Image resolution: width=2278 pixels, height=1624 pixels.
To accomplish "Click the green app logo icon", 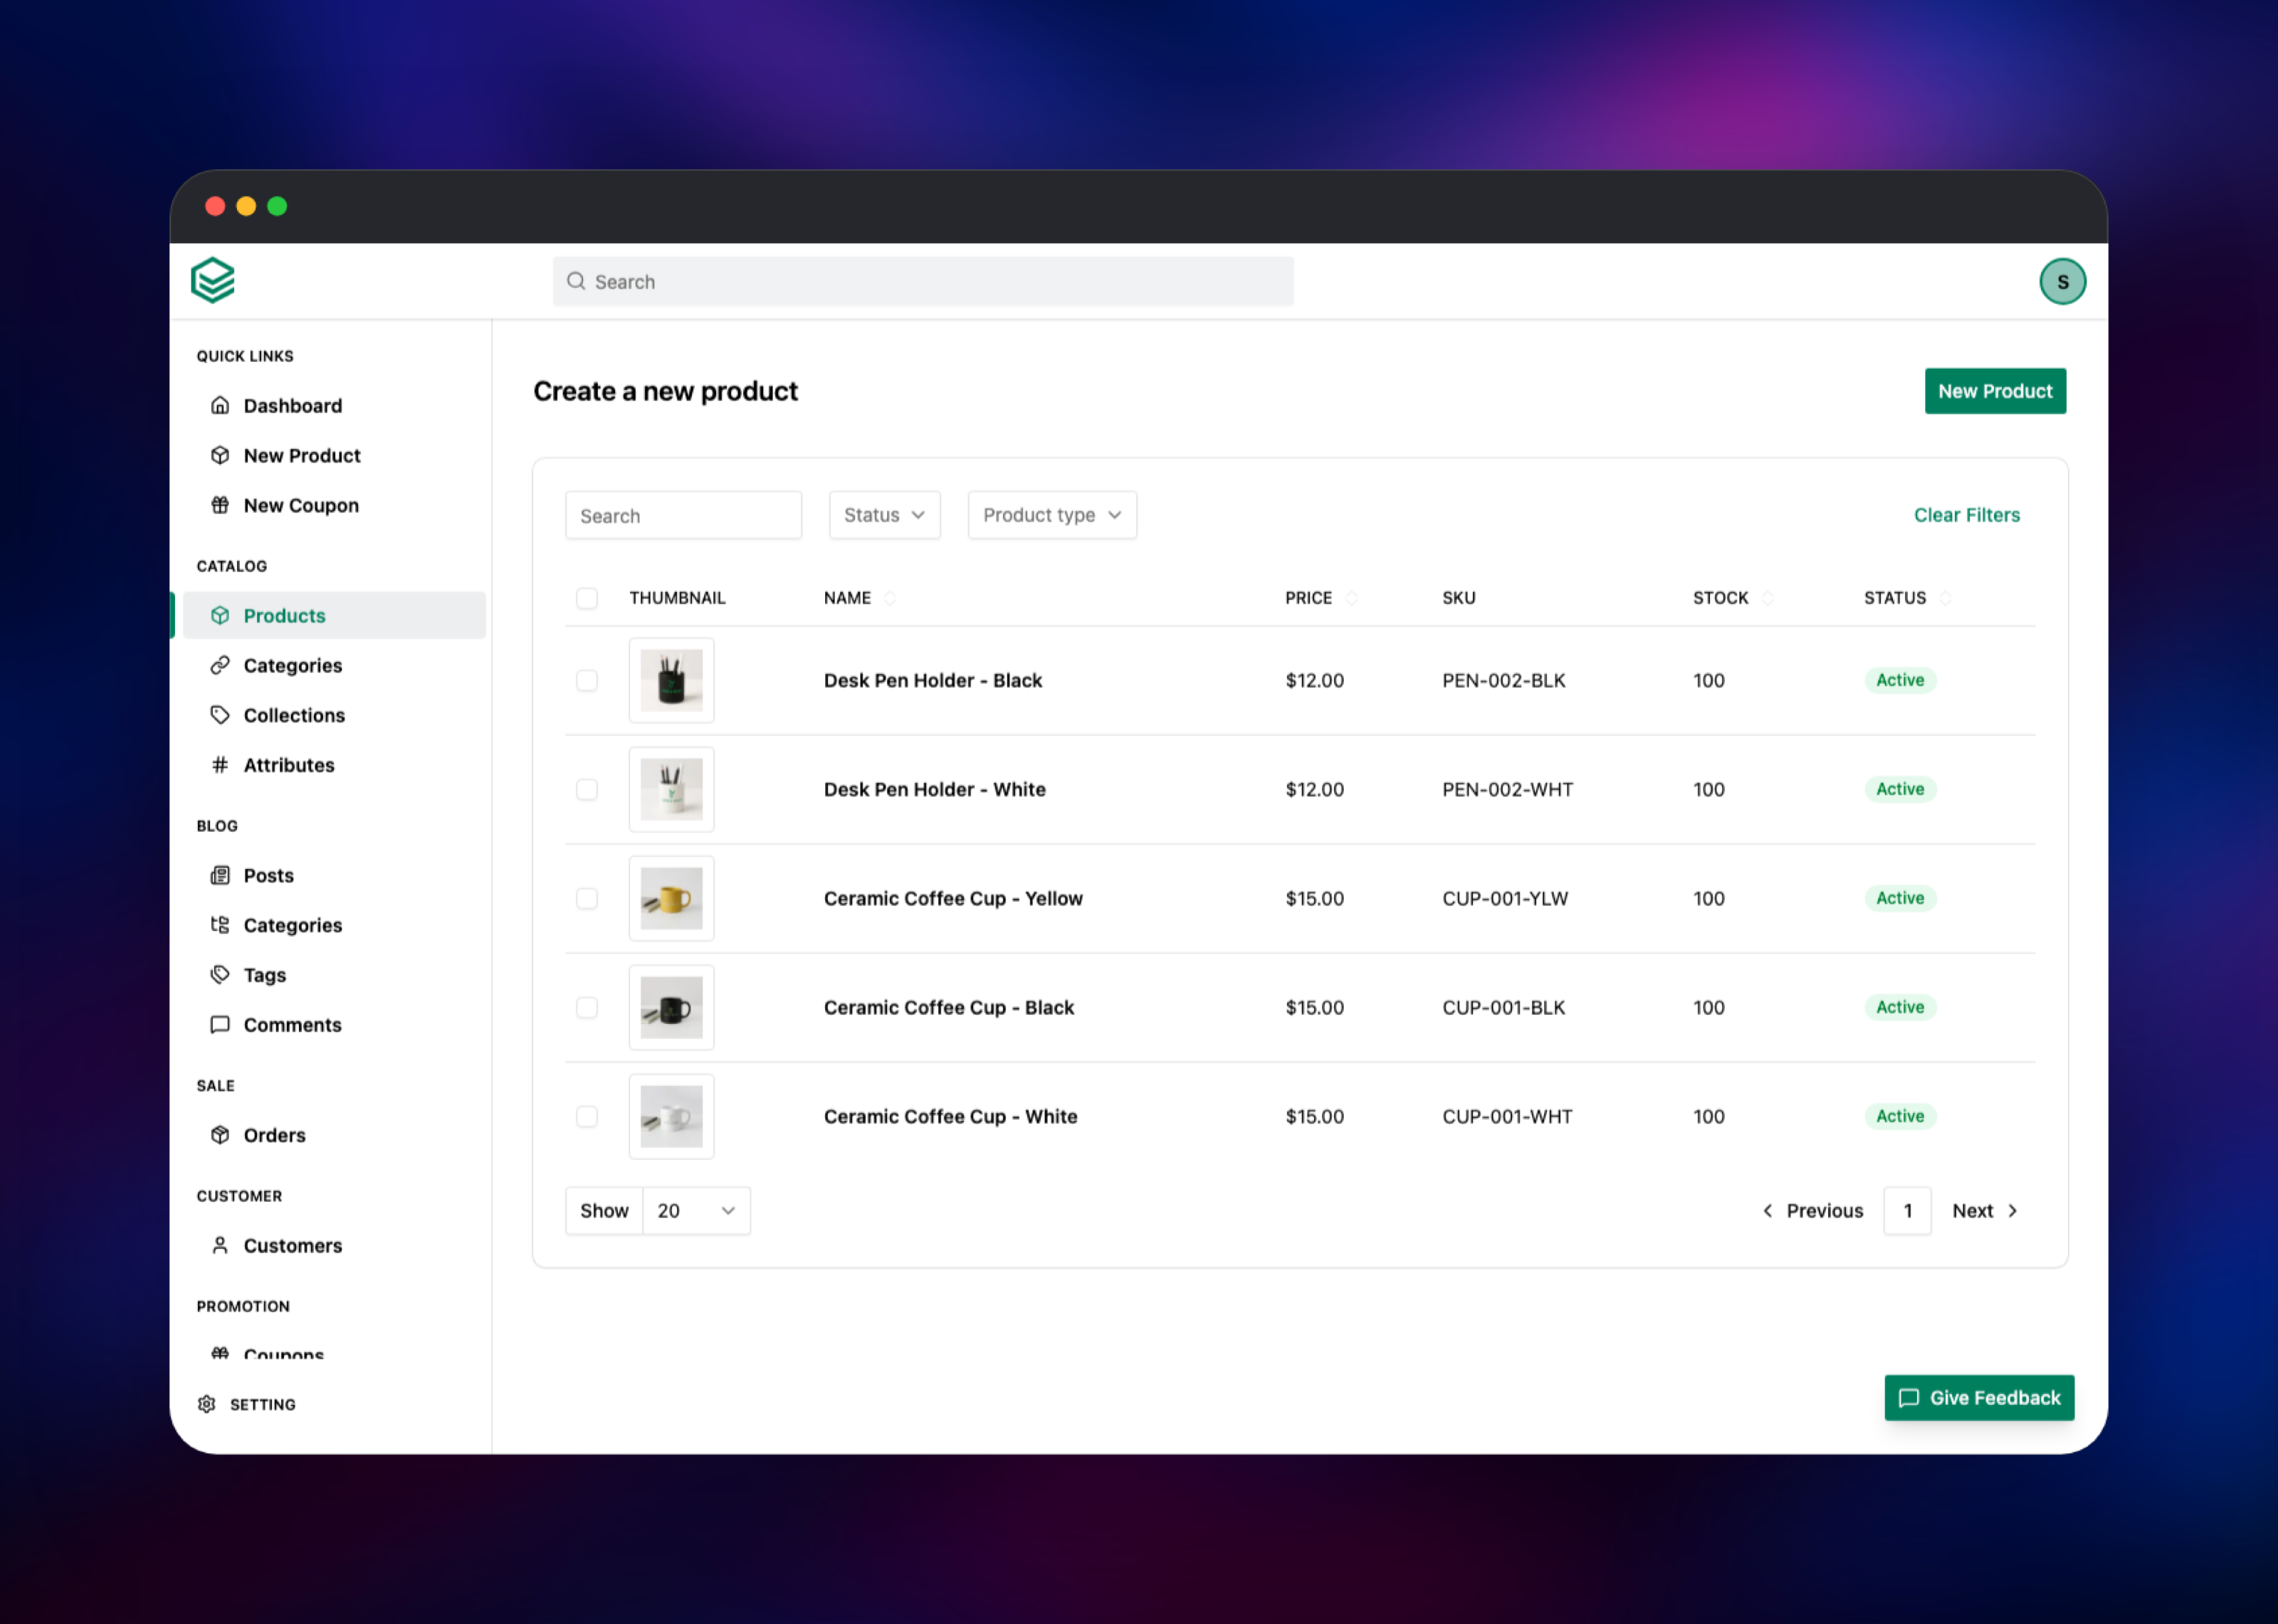I will [x=213, y=280].
